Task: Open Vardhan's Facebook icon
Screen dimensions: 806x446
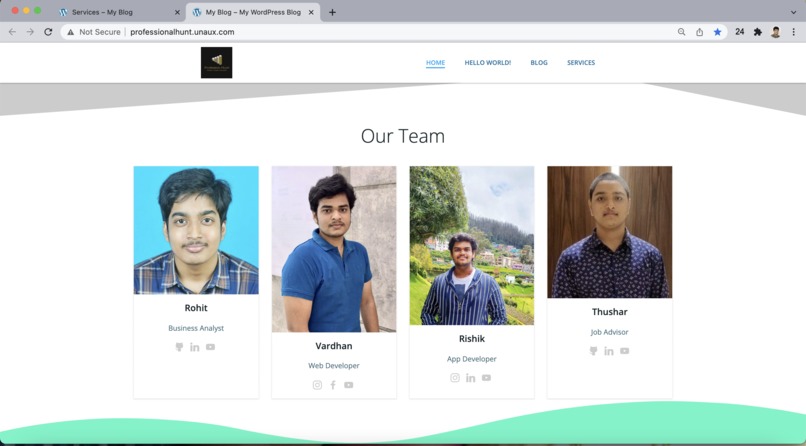Action: coord(333,385)
